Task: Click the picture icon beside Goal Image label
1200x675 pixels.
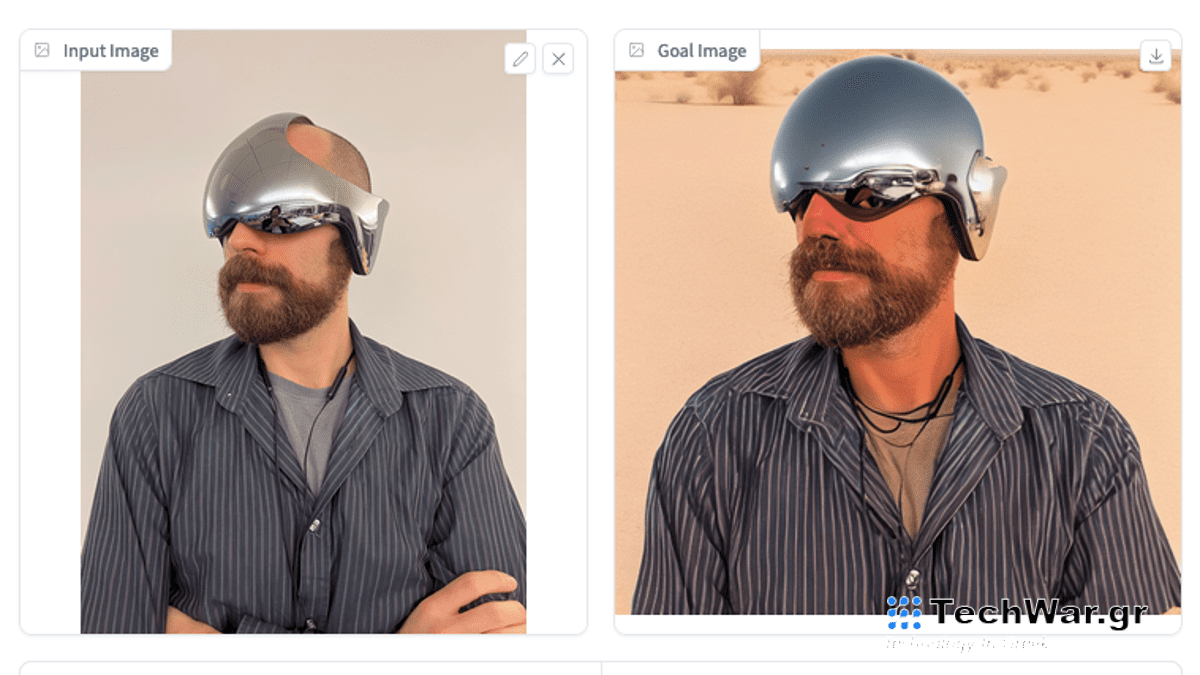Action: coord(636,50)
